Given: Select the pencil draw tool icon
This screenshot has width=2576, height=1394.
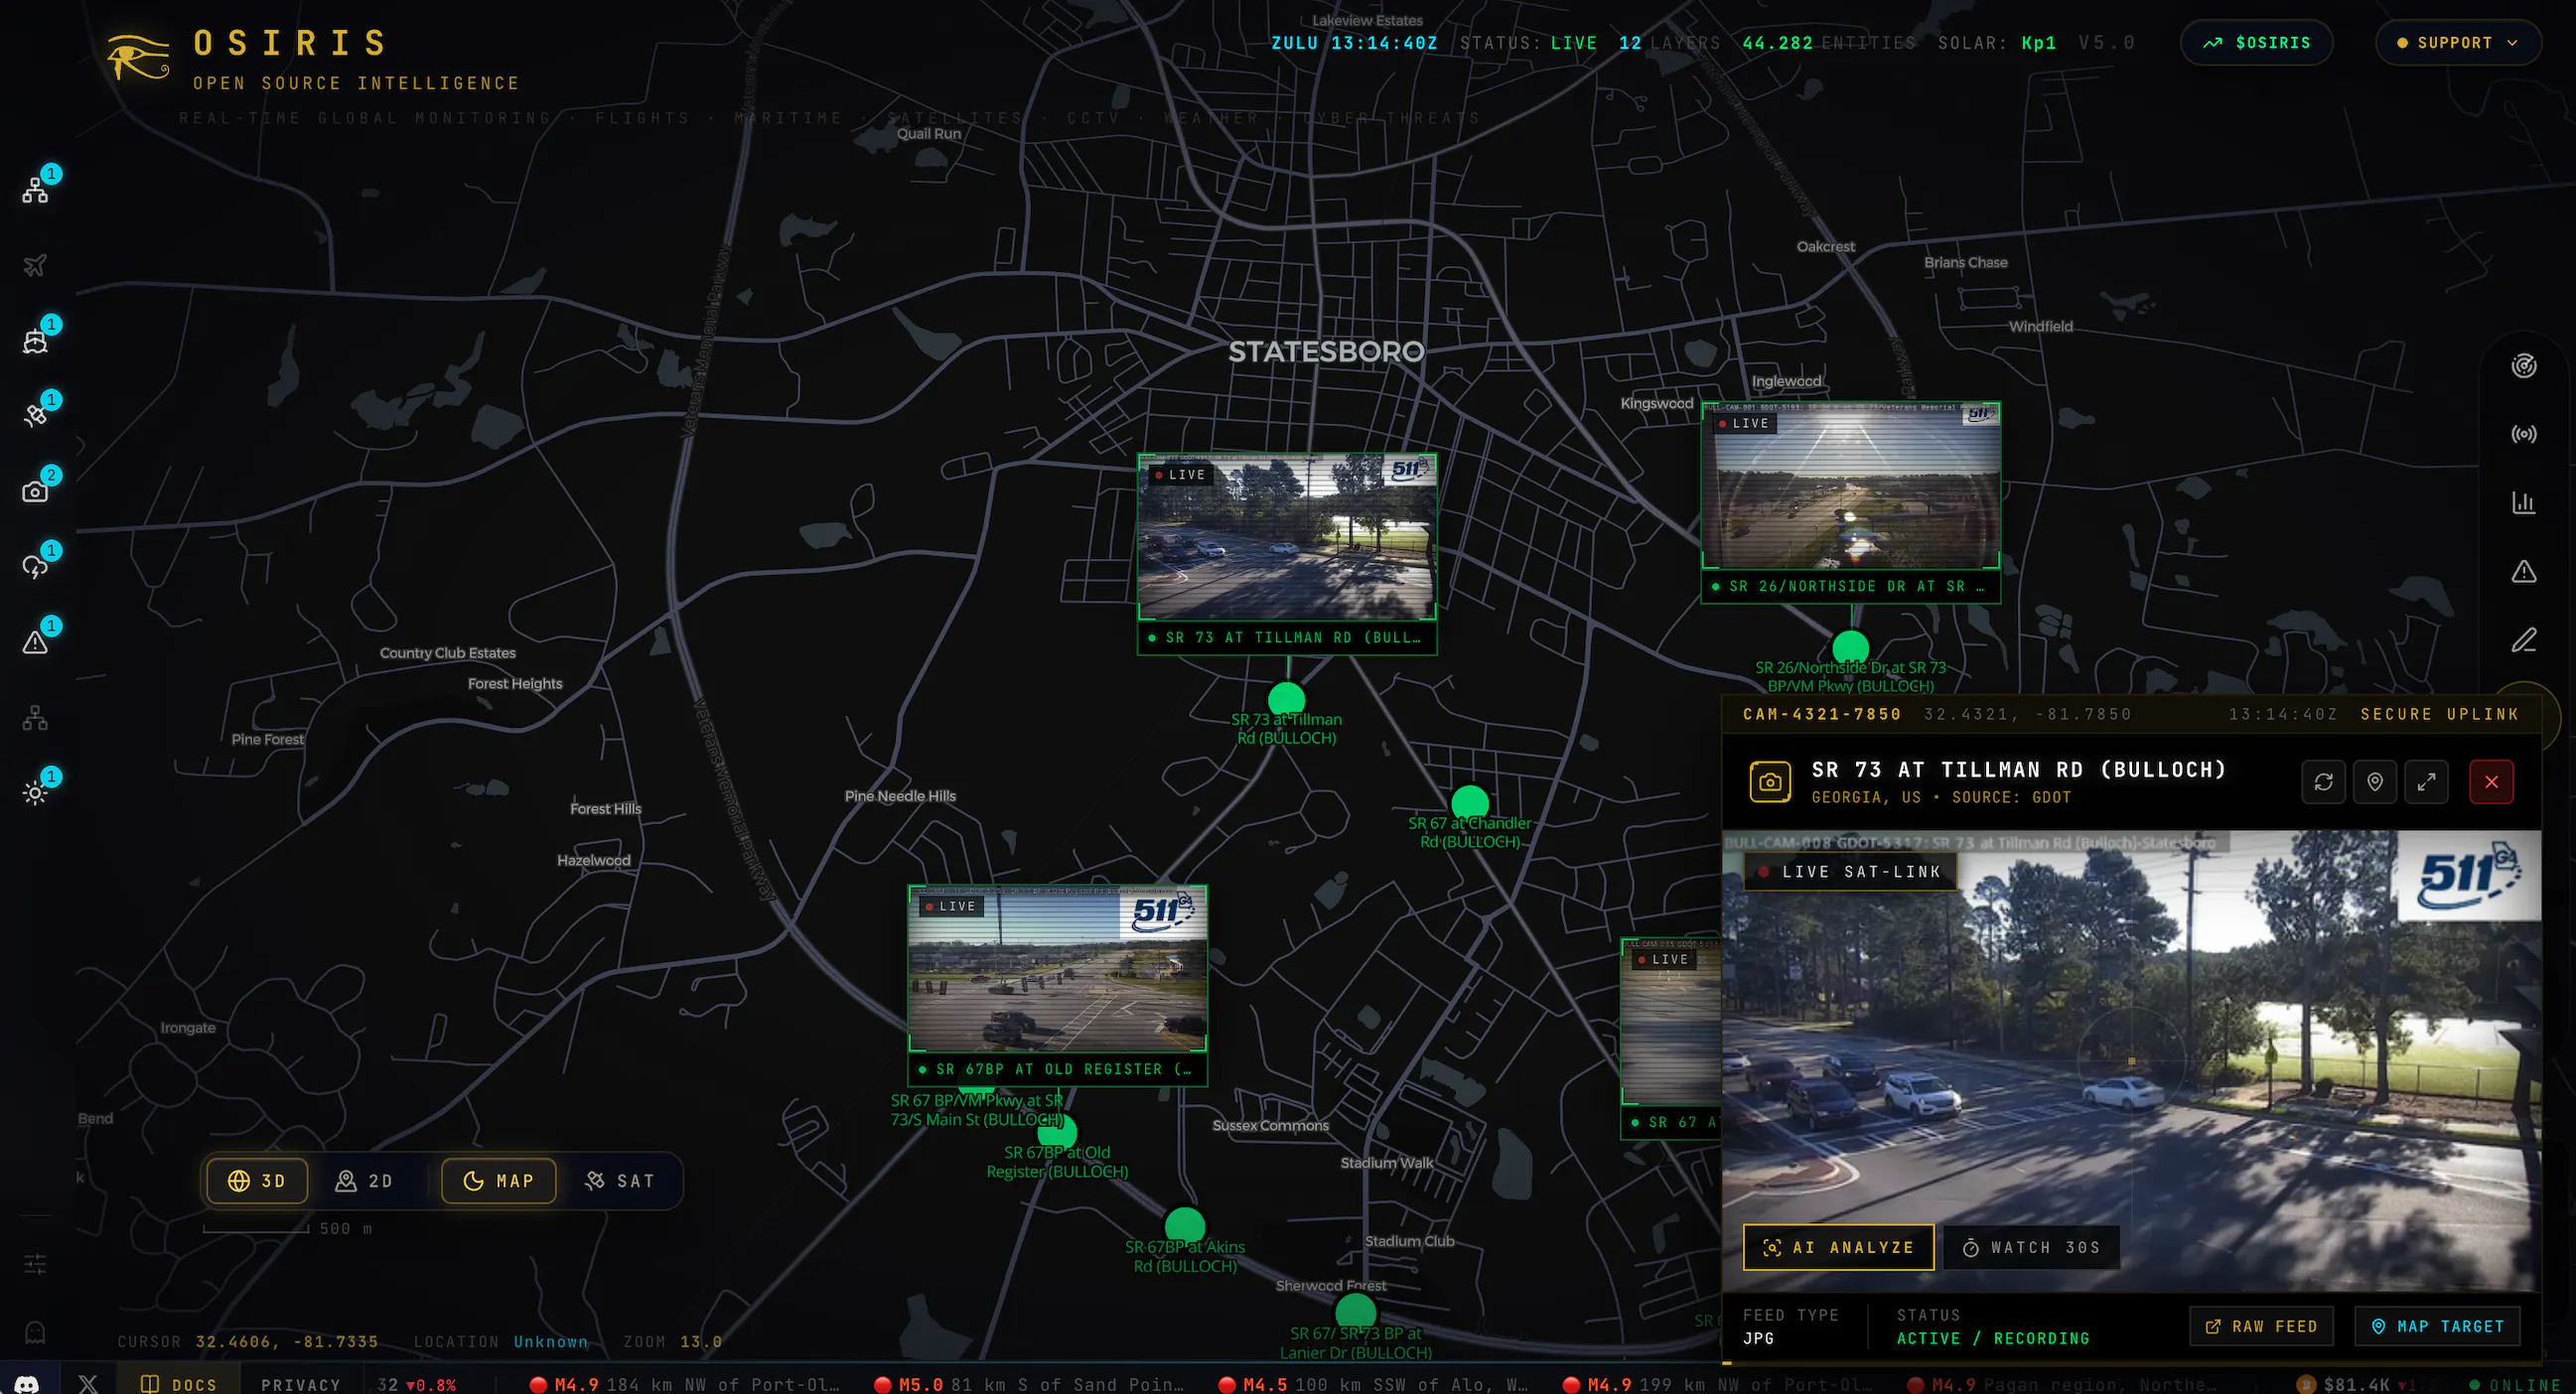Looking at the screenshot, I should pyautogui.click(x=2524, y=640).
